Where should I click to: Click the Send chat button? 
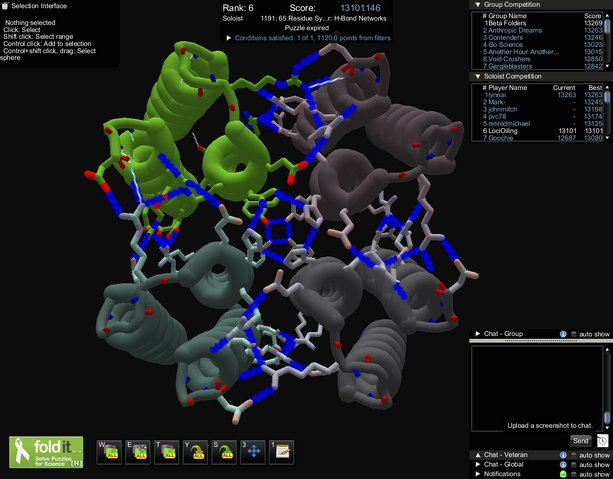pyautogui.click(x=581, y=441)
